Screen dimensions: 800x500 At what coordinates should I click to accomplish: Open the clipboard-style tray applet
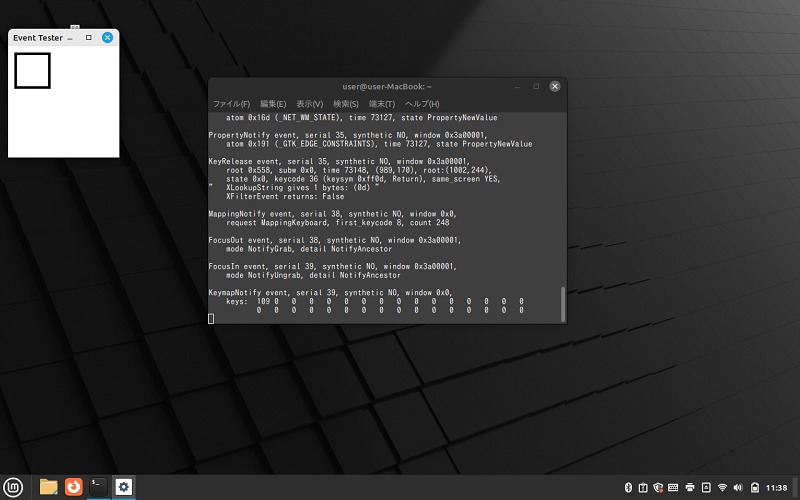(x=643, y=487)
